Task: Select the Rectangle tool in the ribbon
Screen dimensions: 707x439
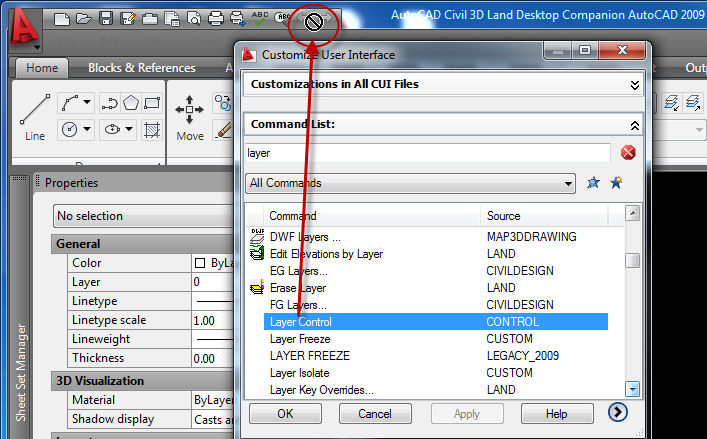Action: (x=152, y=103)
